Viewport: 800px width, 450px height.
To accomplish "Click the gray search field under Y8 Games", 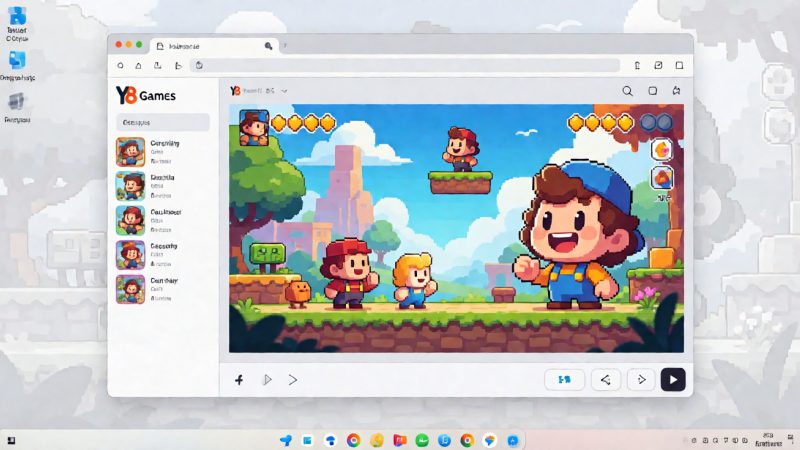I will tap(163, 122).
